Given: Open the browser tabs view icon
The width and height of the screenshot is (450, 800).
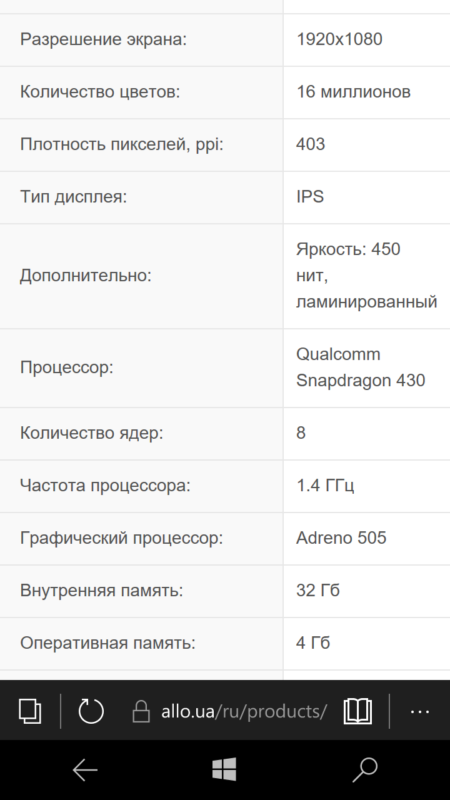Looking at the screenshot, I should click(x=30, y=711).
